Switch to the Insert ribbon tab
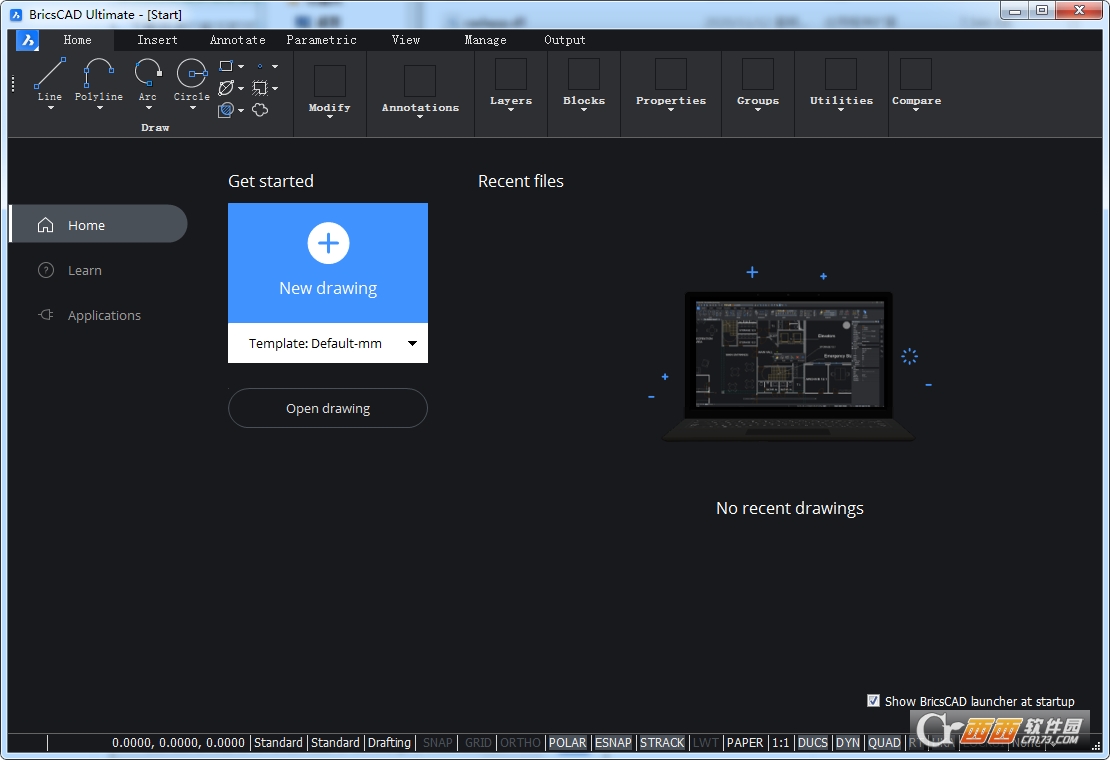 157,40
